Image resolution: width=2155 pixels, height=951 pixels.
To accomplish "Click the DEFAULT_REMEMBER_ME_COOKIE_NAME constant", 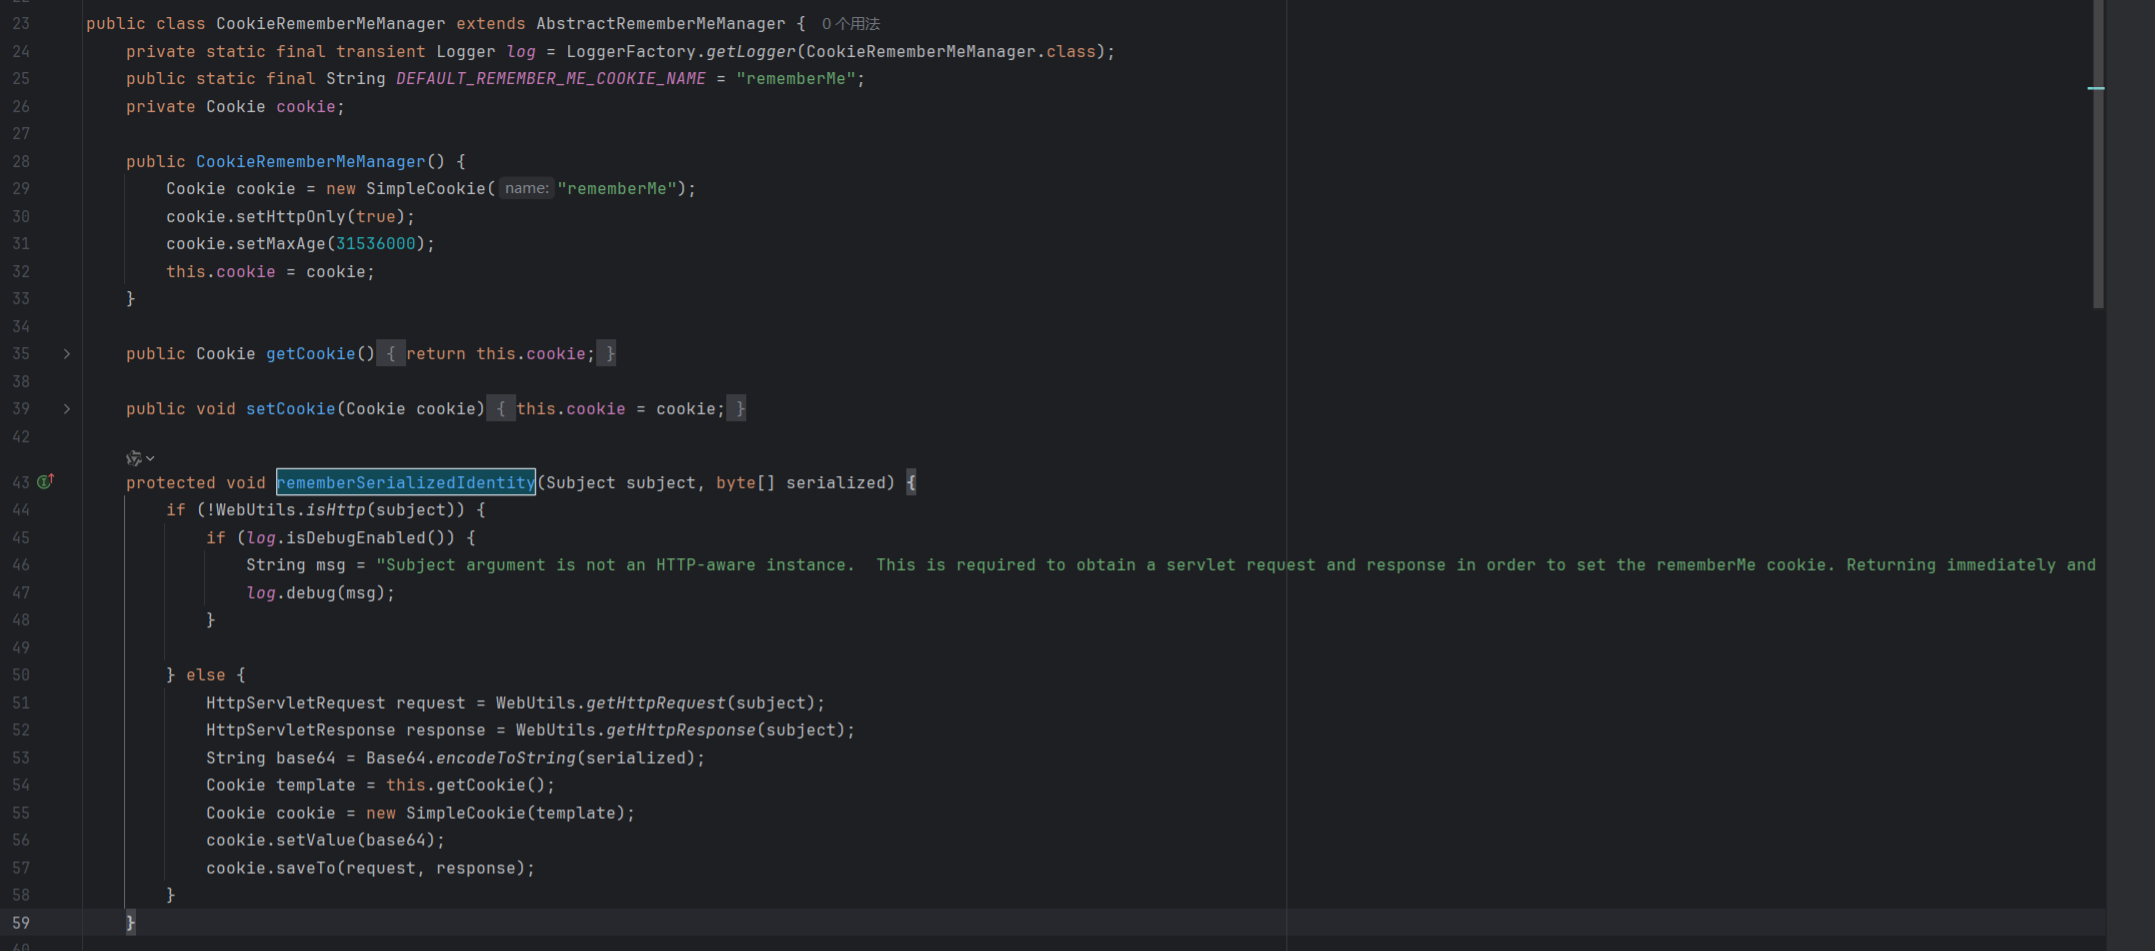I will 550,79.
